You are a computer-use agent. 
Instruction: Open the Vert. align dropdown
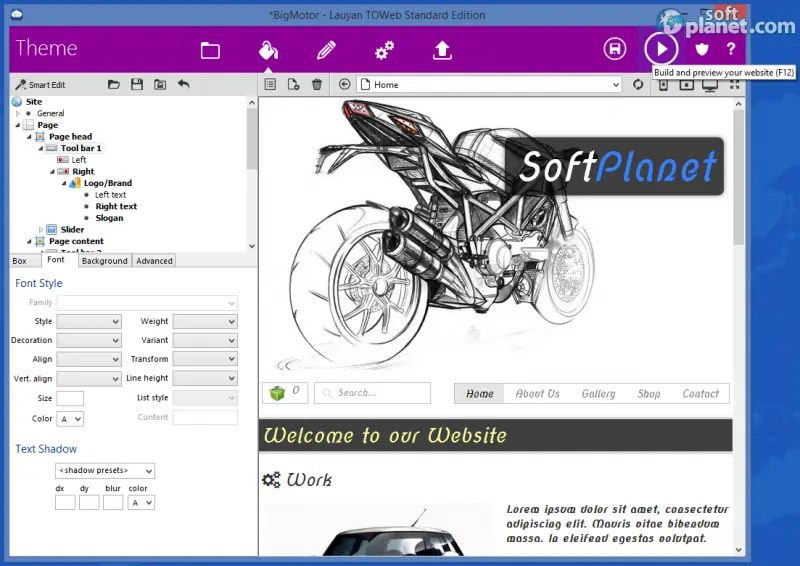[89, 378]
